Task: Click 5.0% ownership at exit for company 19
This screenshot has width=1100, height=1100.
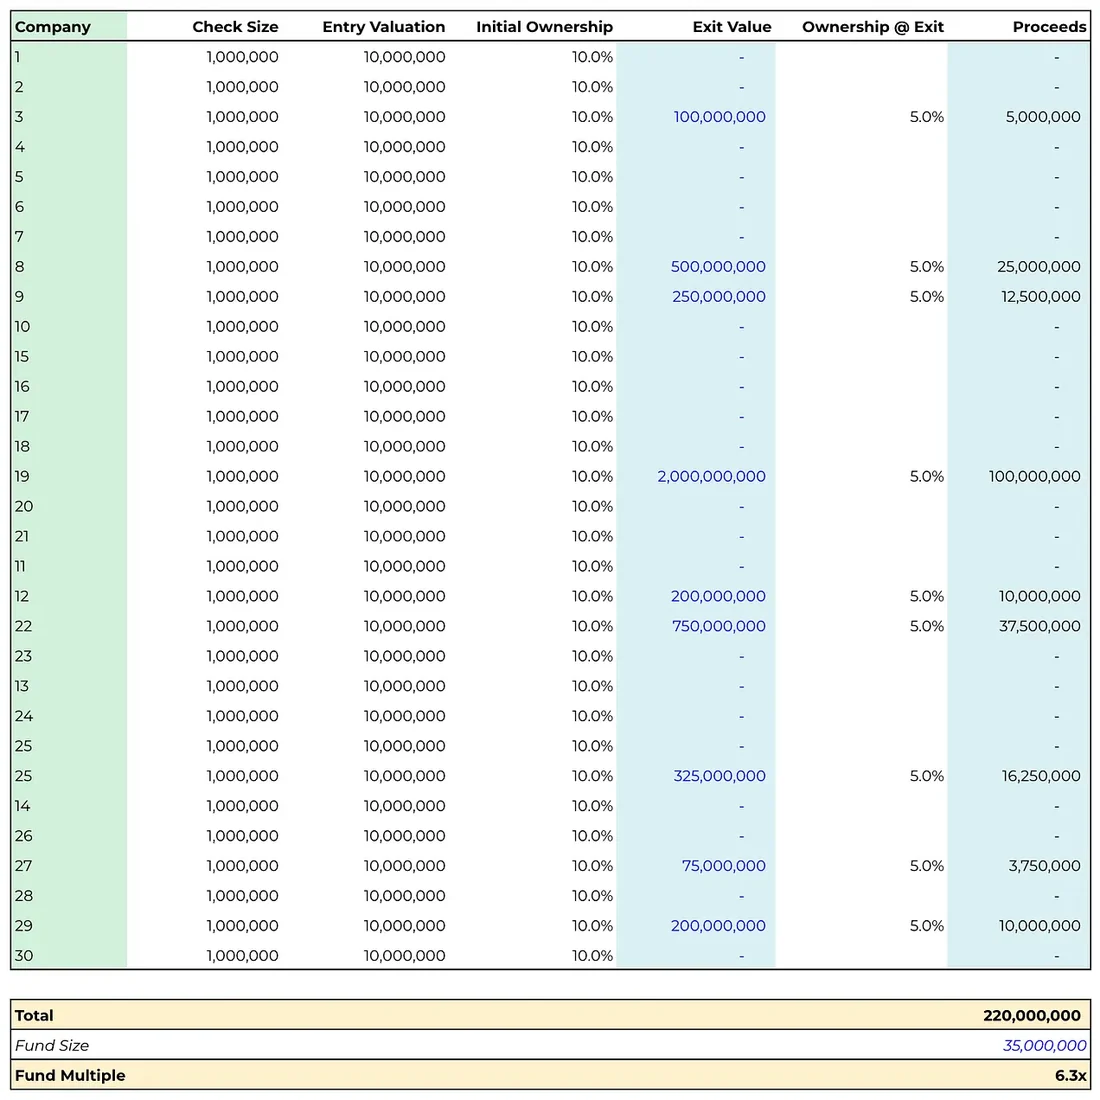Action: [926, 476]
